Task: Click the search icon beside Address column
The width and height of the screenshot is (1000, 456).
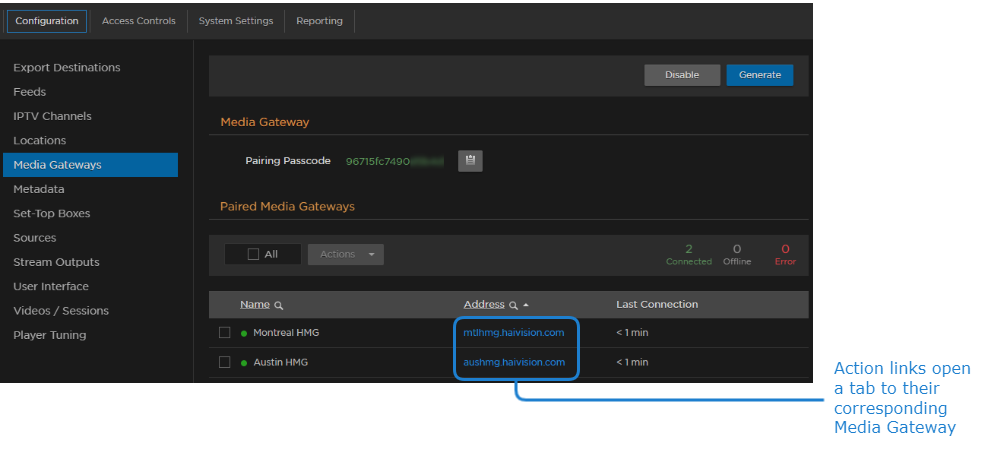Action: (513, 305)
